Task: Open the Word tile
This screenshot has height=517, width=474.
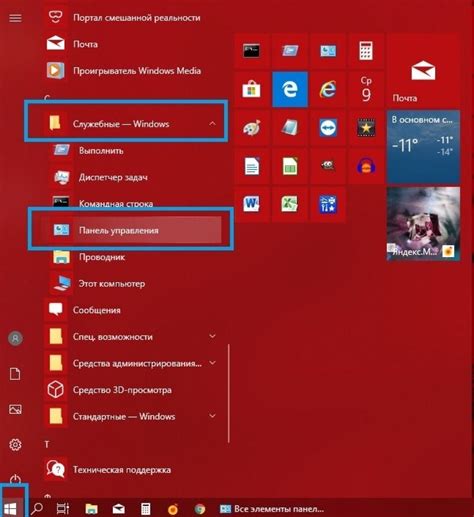Action: click(x=252, y=204)
